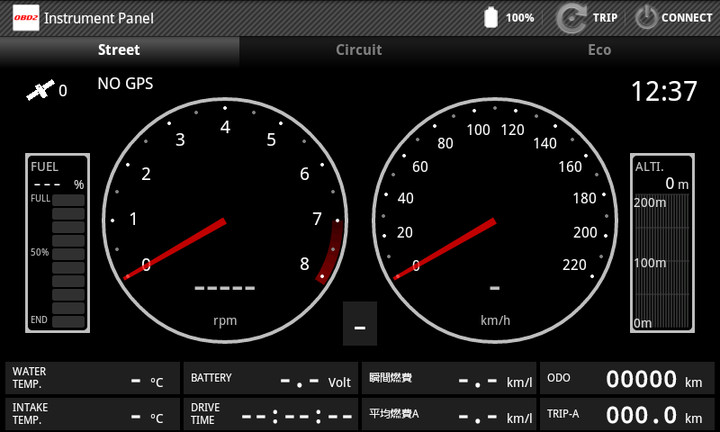Switch to the Street tab
Image resolution: width=720 pixels, height=432 pixels.
119,50
